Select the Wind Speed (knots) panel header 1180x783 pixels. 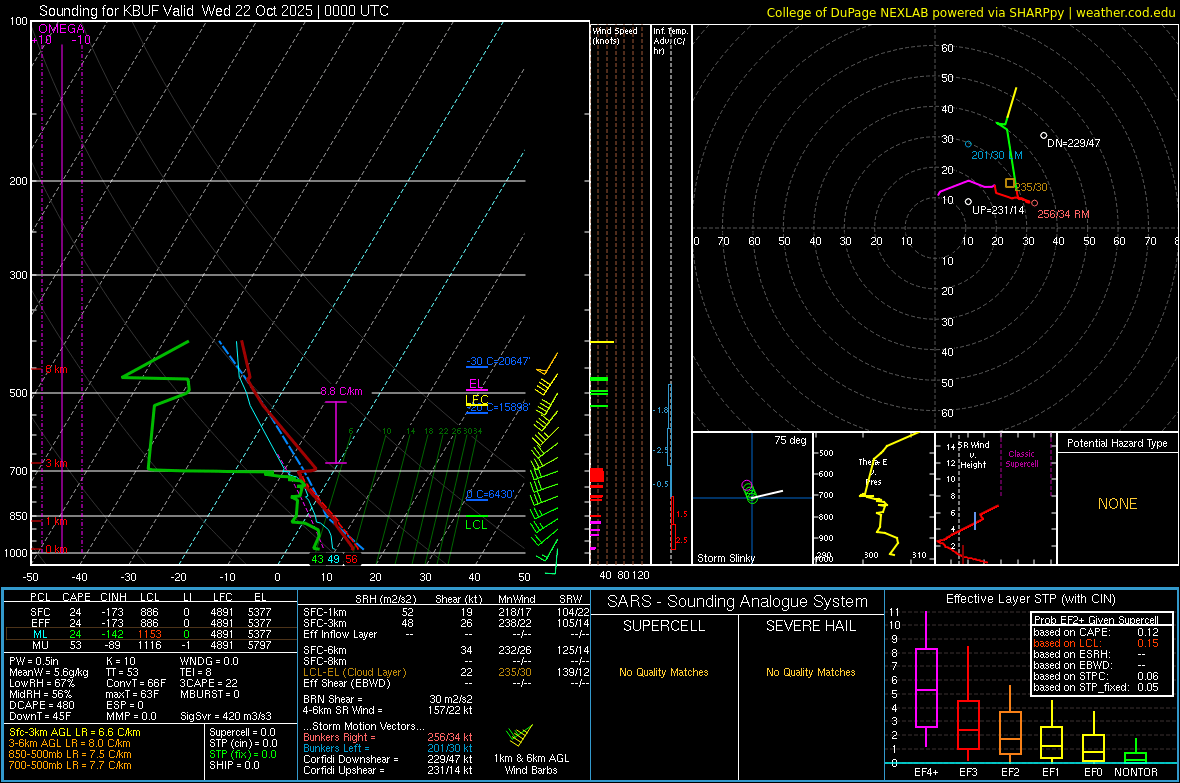[615, 35]
